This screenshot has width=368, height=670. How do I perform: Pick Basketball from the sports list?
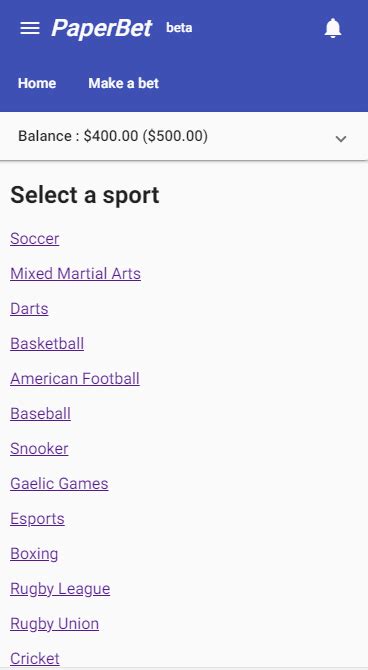(47, 344)
